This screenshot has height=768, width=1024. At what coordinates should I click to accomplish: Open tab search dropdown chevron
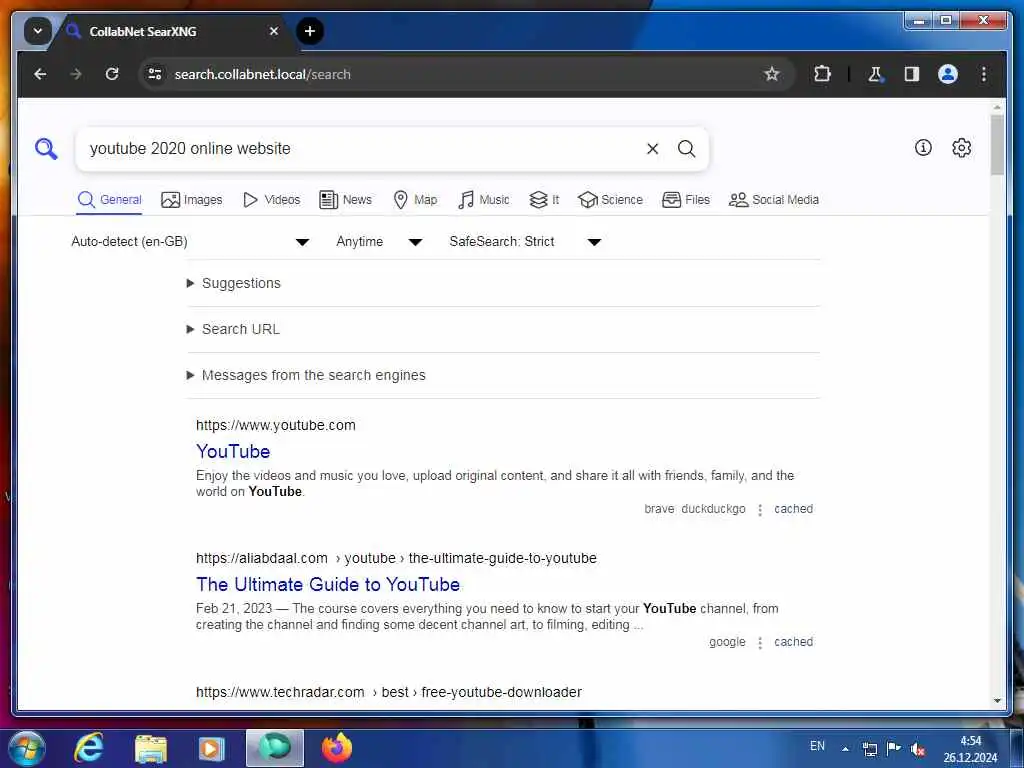[38, 31]
